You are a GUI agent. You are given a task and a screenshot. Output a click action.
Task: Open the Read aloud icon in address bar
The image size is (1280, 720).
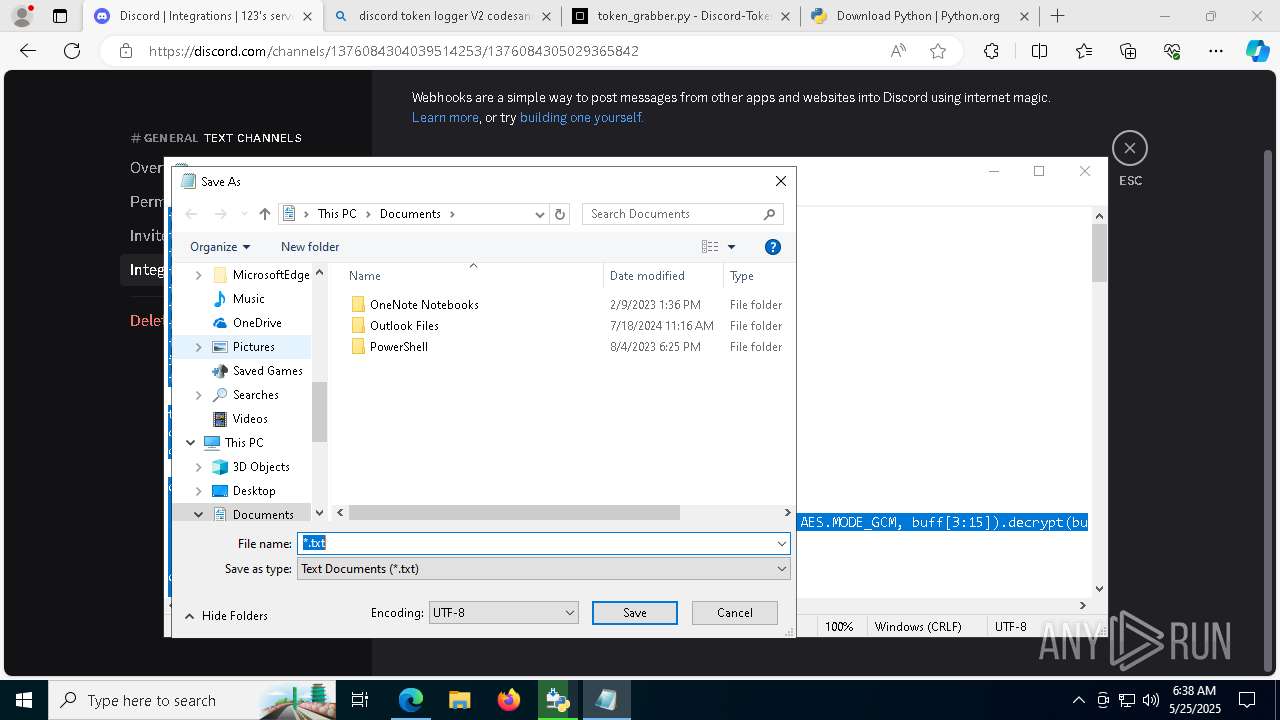tap(898, 51)
